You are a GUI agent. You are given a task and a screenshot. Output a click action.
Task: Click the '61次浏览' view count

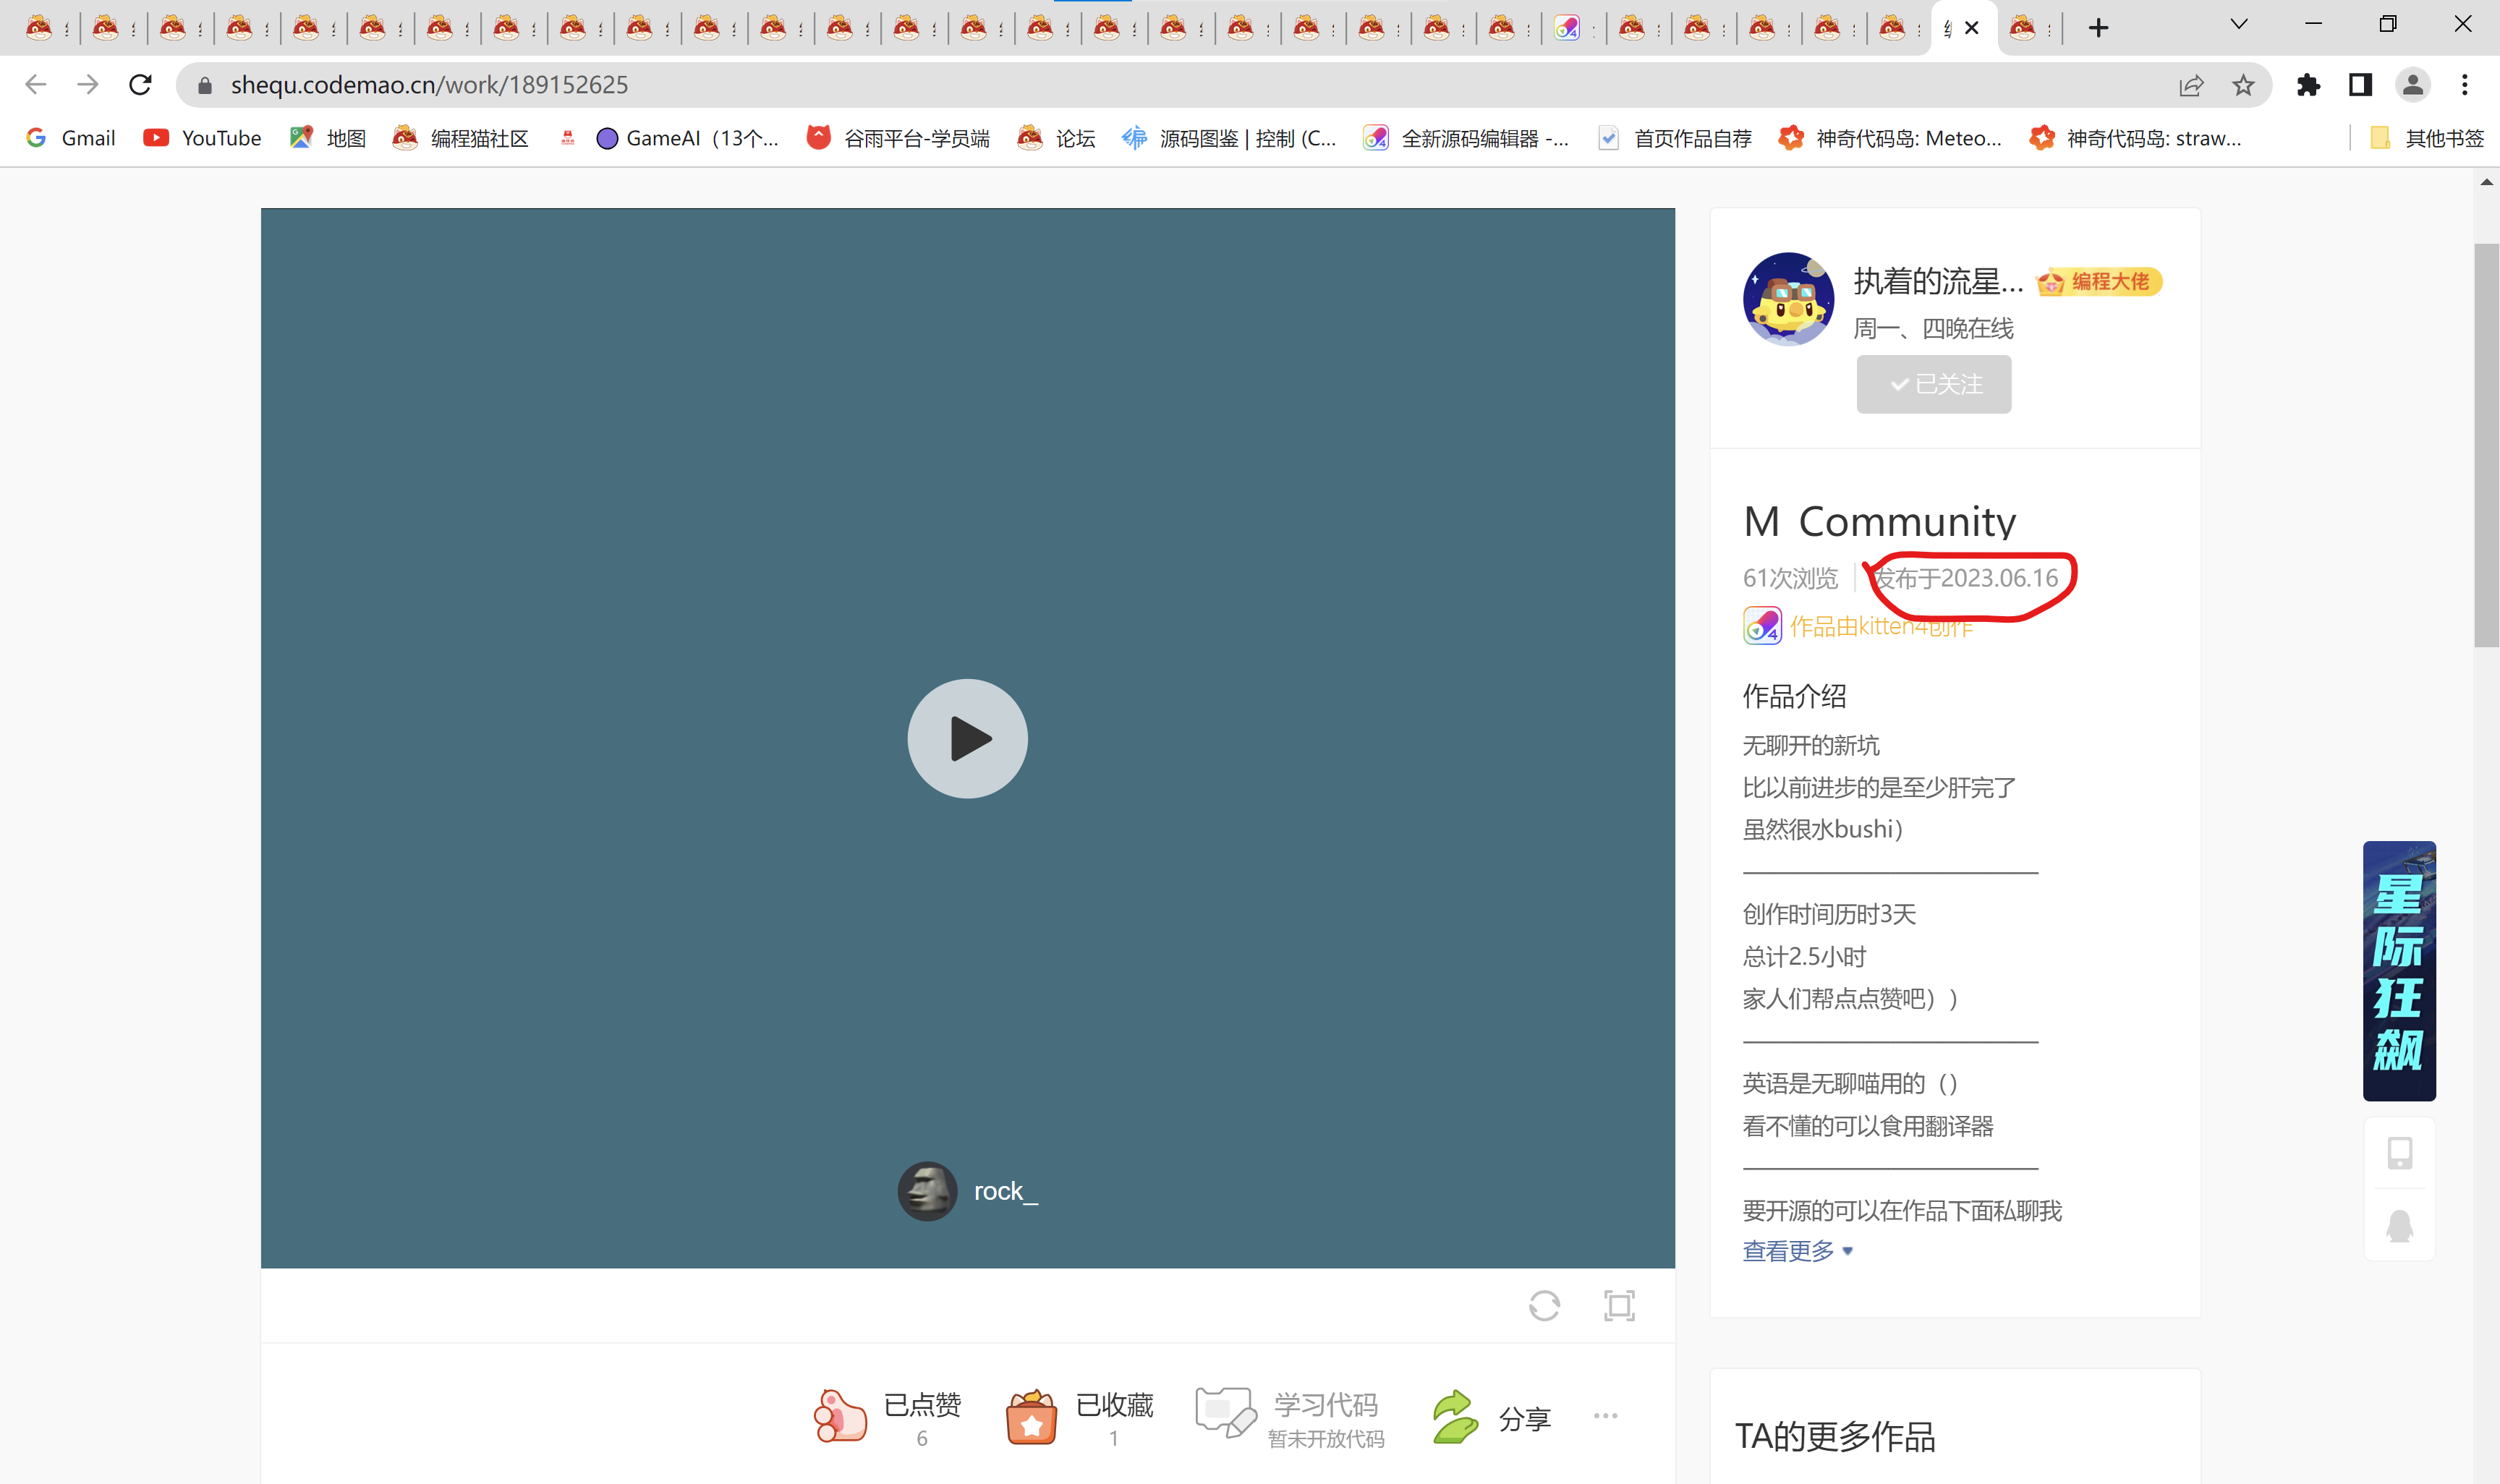pyautogui.click(x=1790, y=578)
